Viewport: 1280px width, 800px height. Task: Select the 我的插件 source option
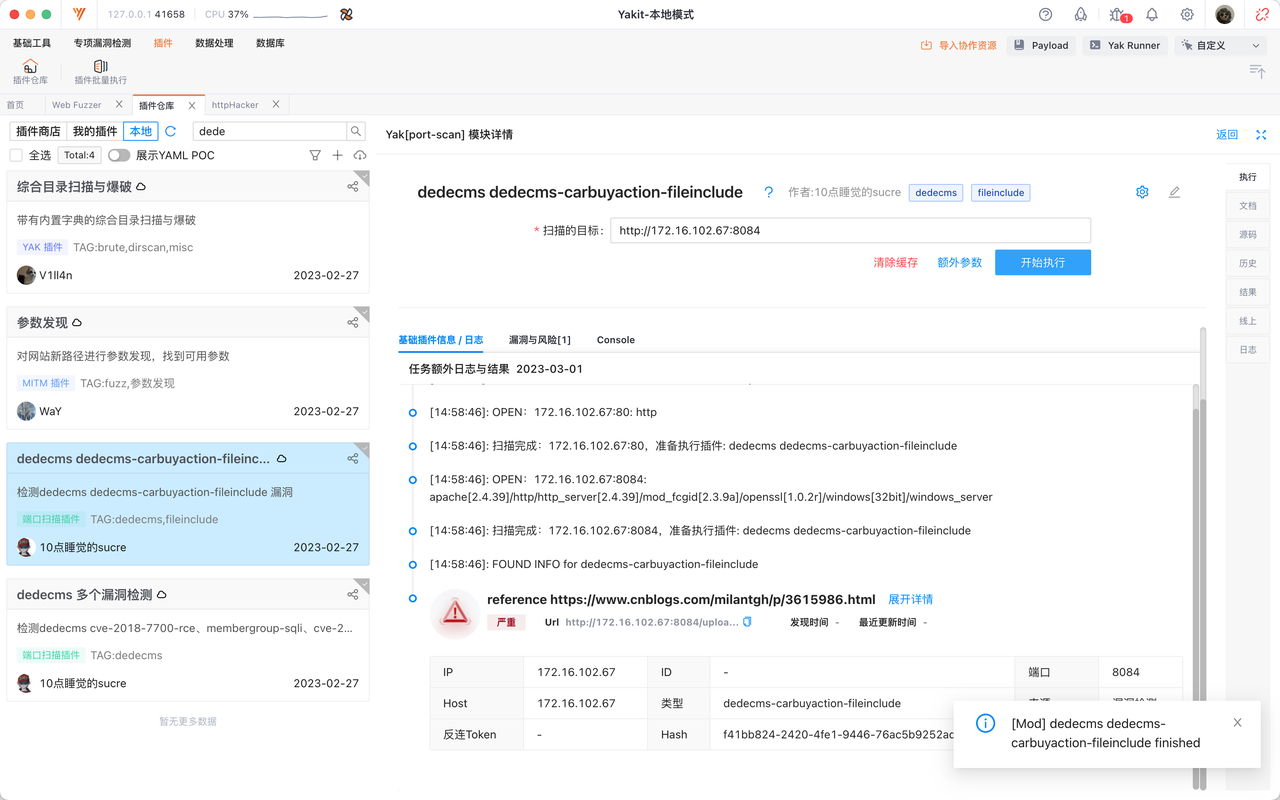(95, 131)
